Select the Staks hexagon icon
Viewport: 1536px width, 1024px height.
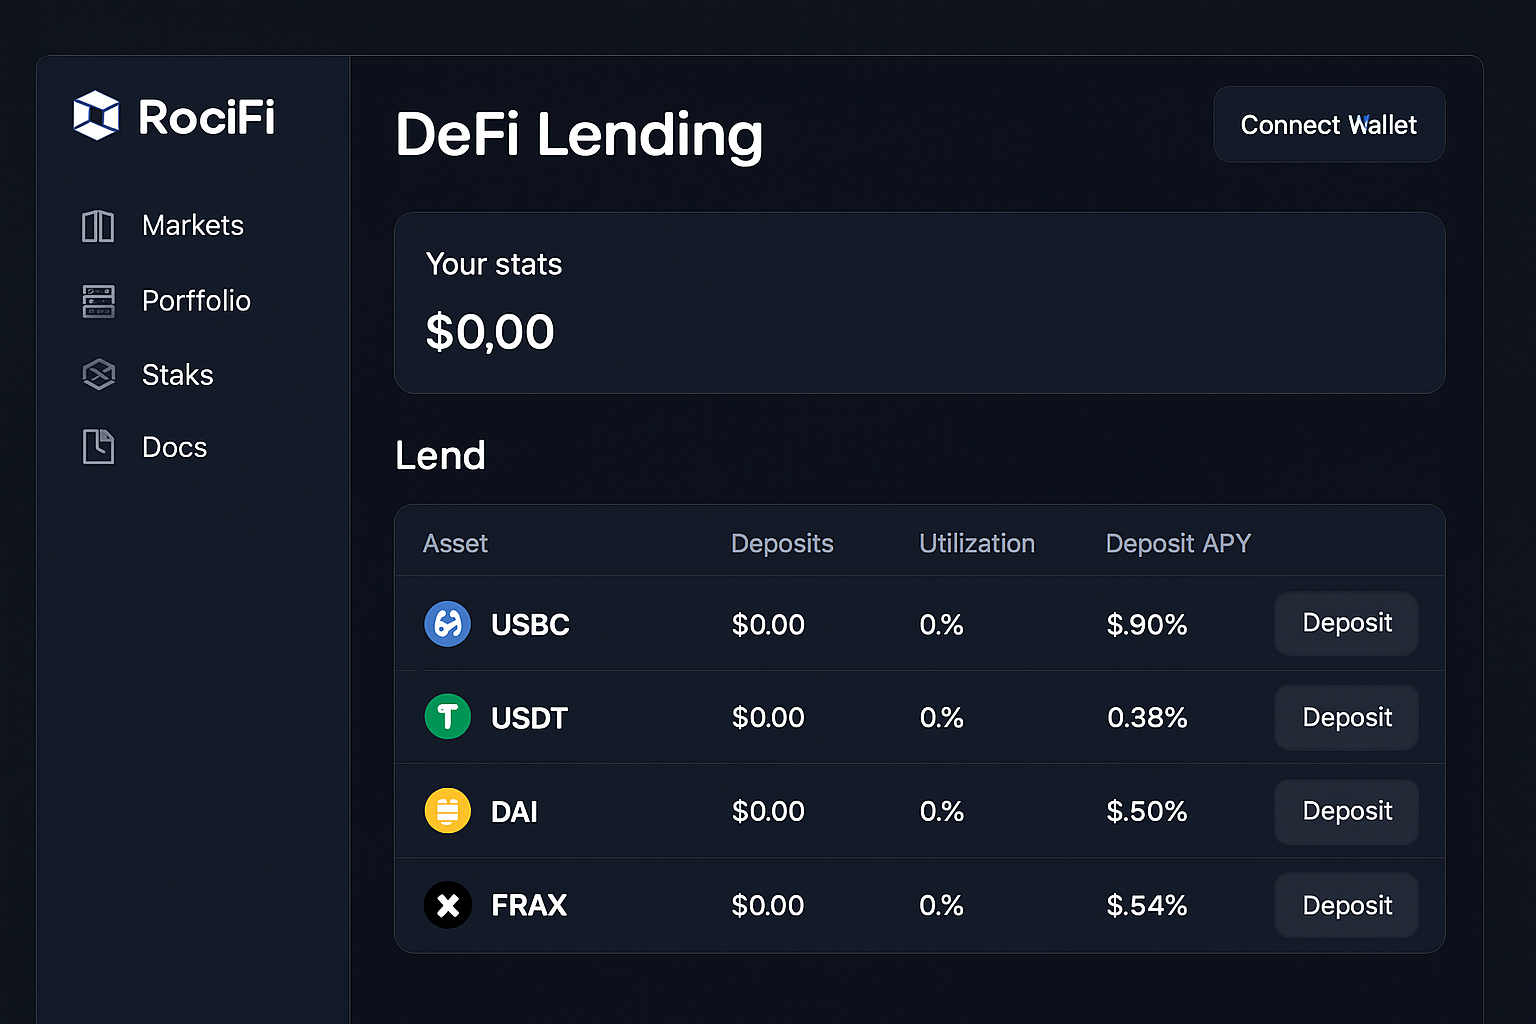(98, 374)
